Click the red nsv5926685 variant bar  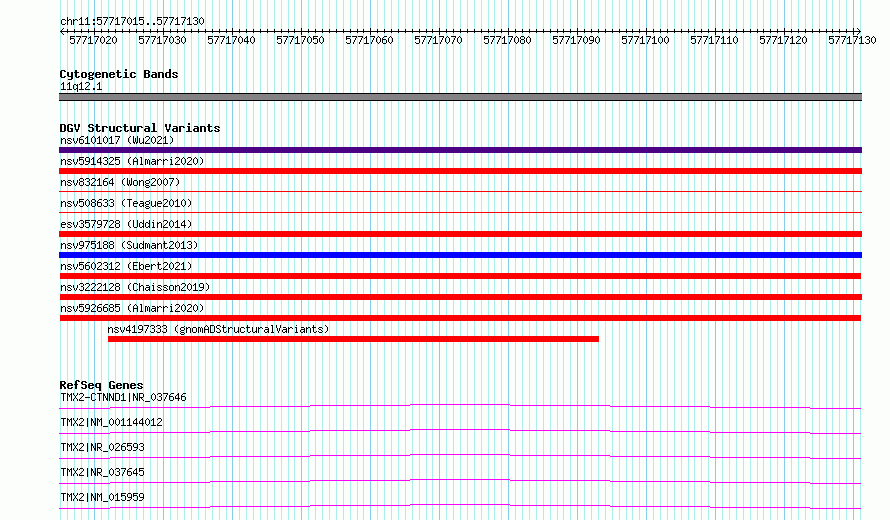click(460, 318)
